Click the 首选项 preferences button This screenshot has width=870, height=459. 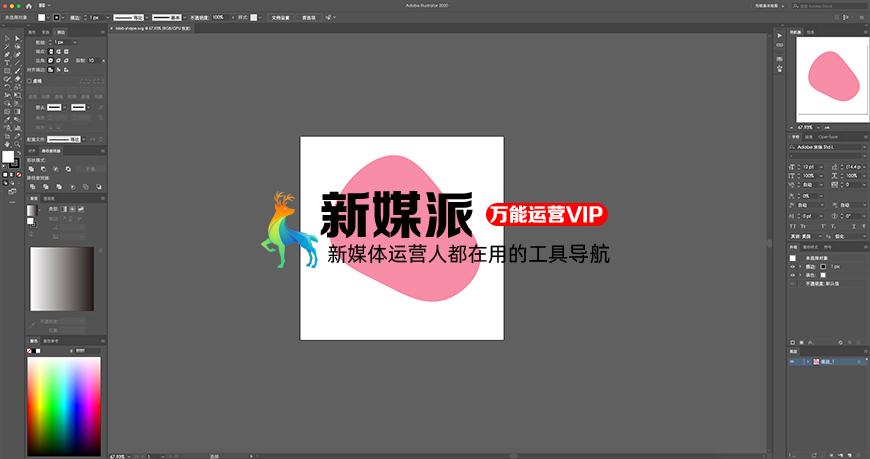pyautogui.click(x=308, y=18)
